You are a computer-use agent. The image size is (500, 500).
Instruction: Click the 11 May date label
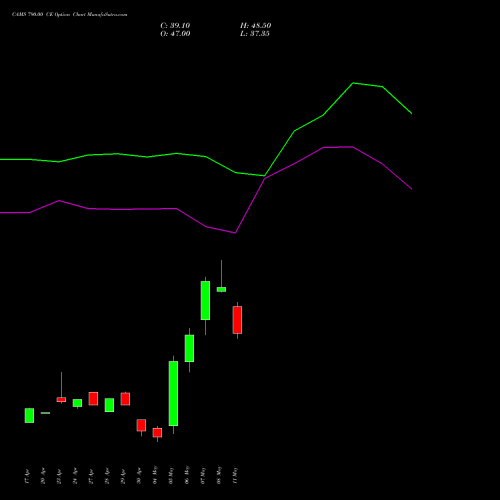coord(235,476)
